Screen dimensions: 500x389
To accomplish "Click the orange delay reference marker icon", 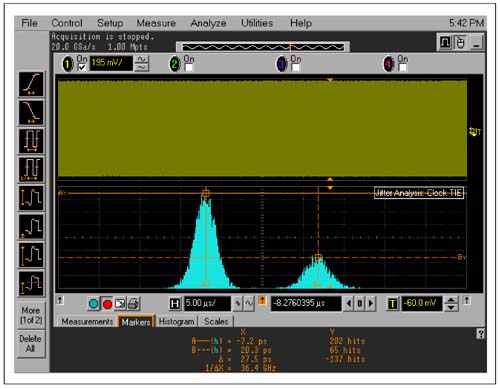I will (262, 301).
